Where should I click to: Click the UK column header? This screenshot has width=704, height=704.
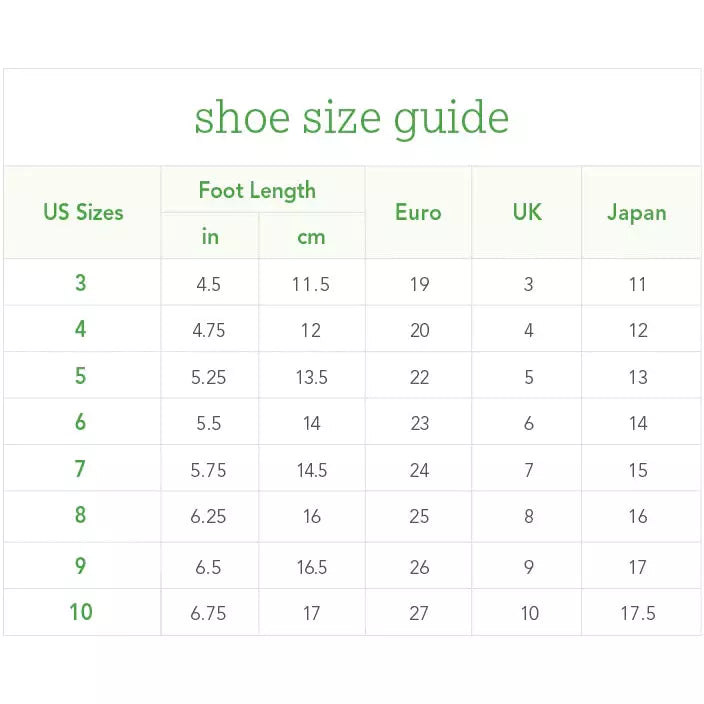(x=527, y=212)
